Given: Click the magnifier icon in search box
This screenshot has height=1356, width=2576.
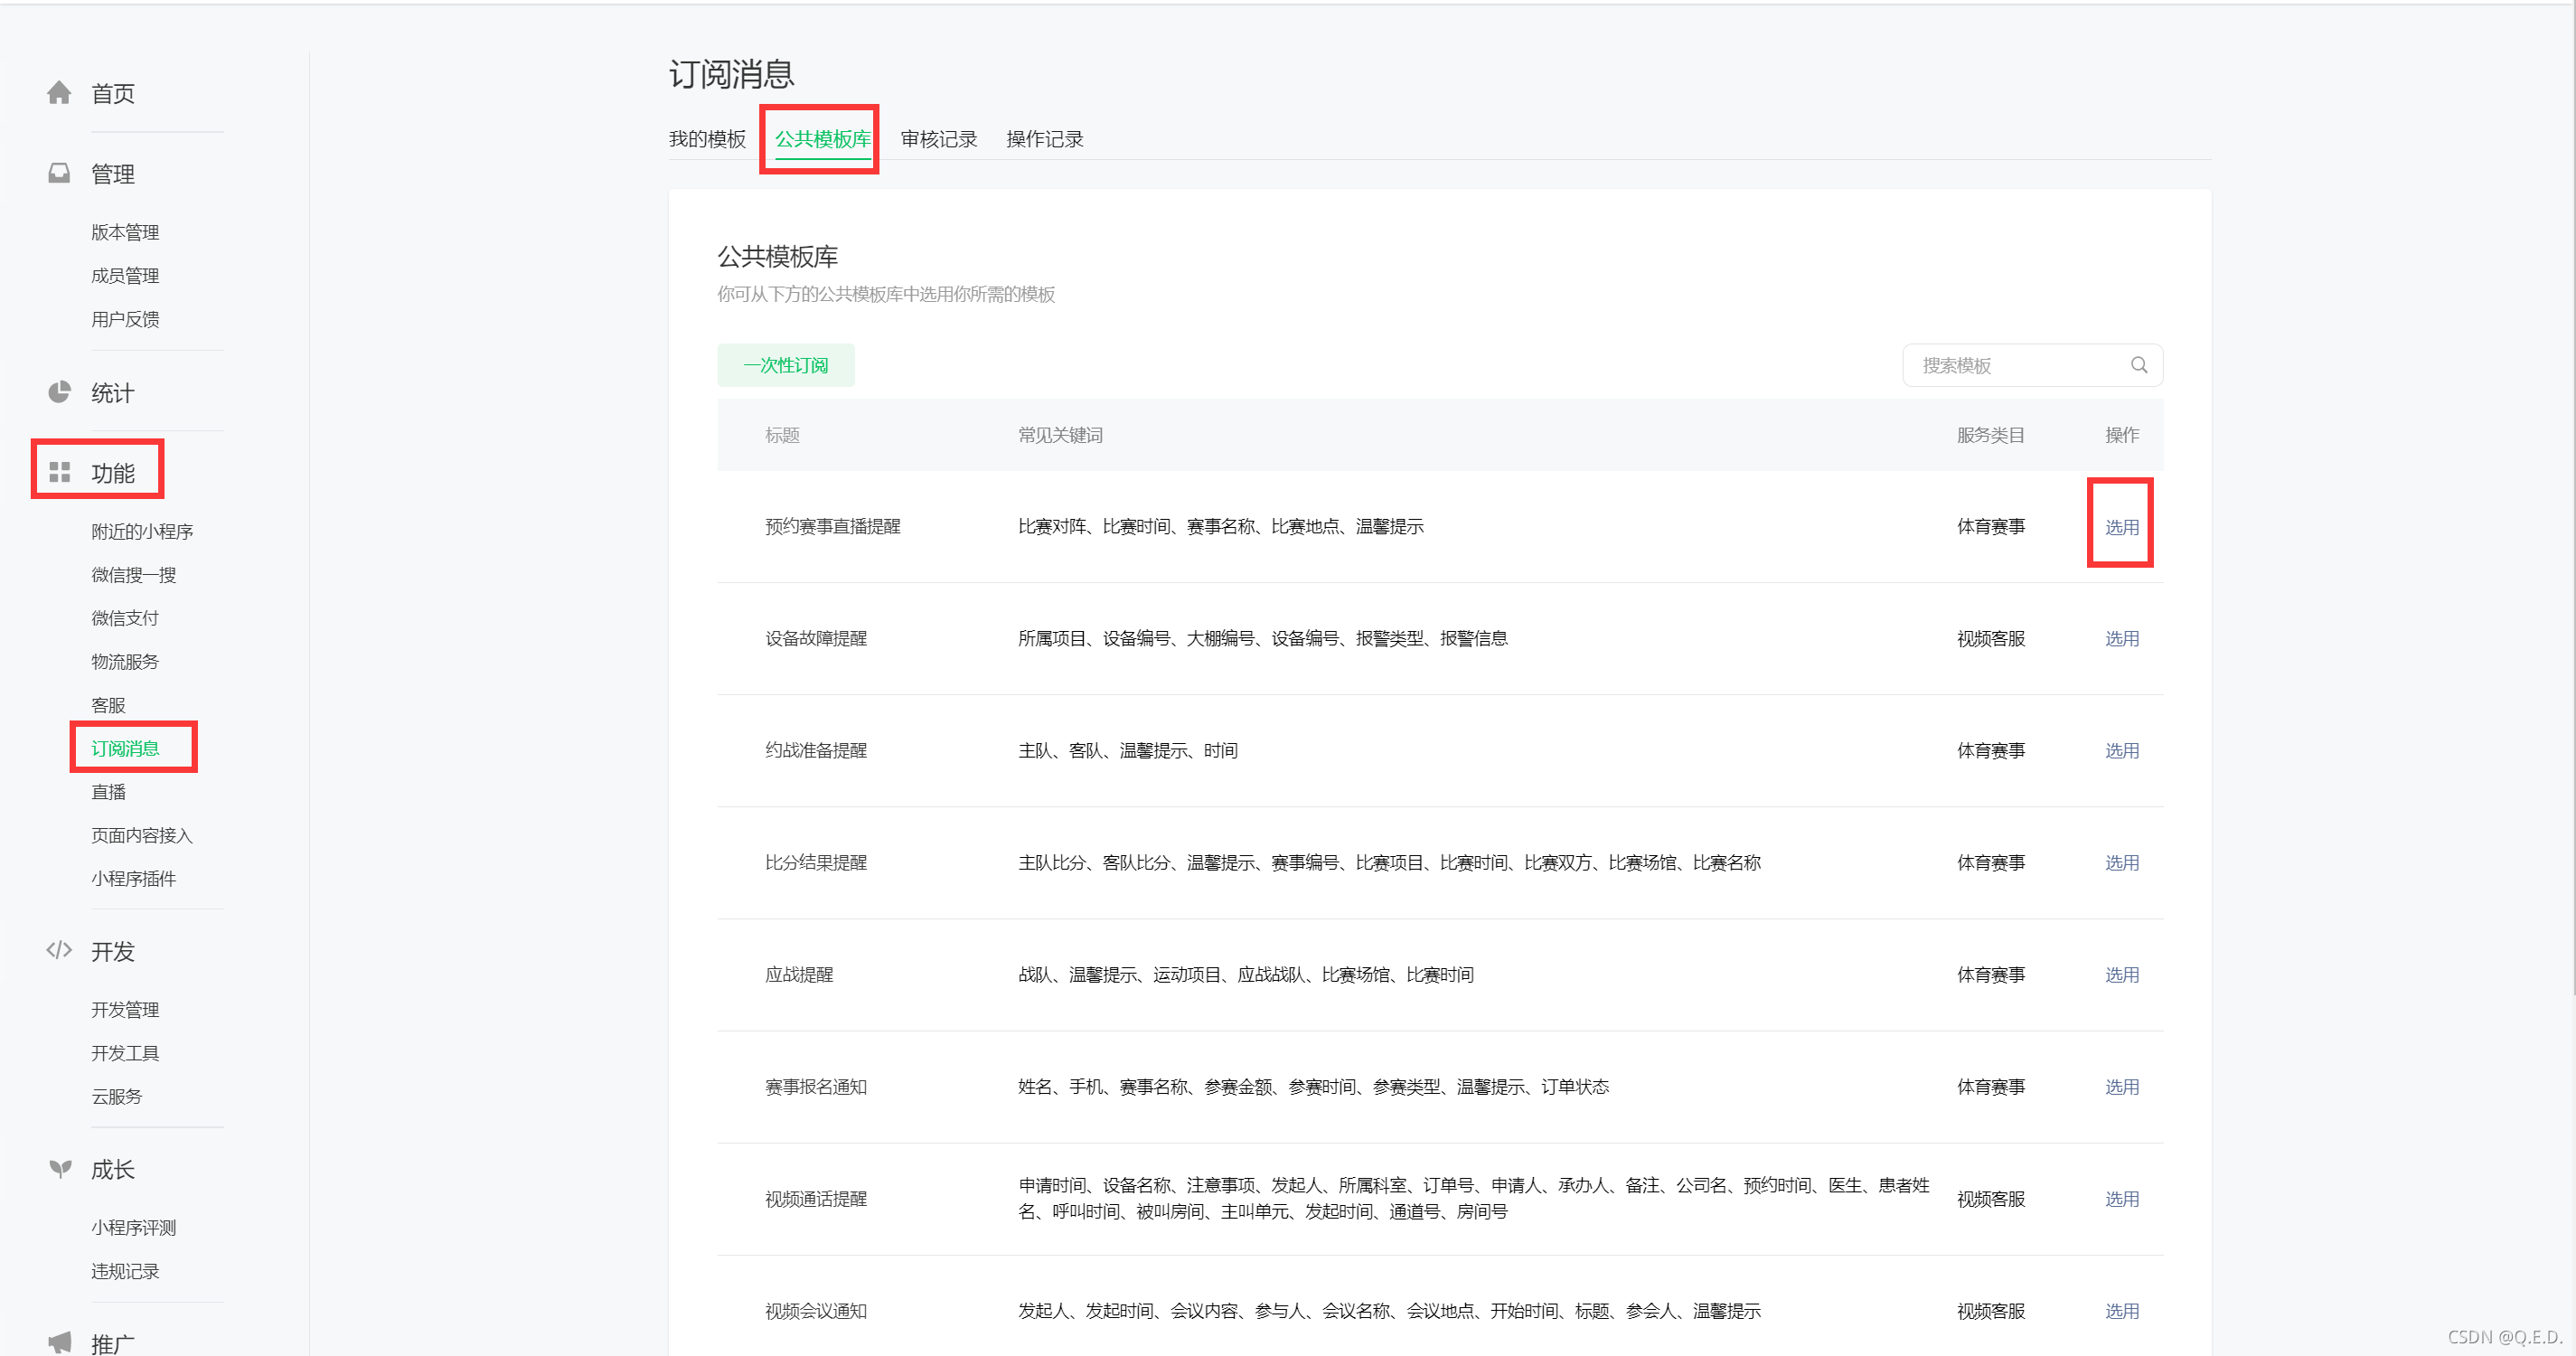Looking at the screenshot, I should (x=2138, y=365).
